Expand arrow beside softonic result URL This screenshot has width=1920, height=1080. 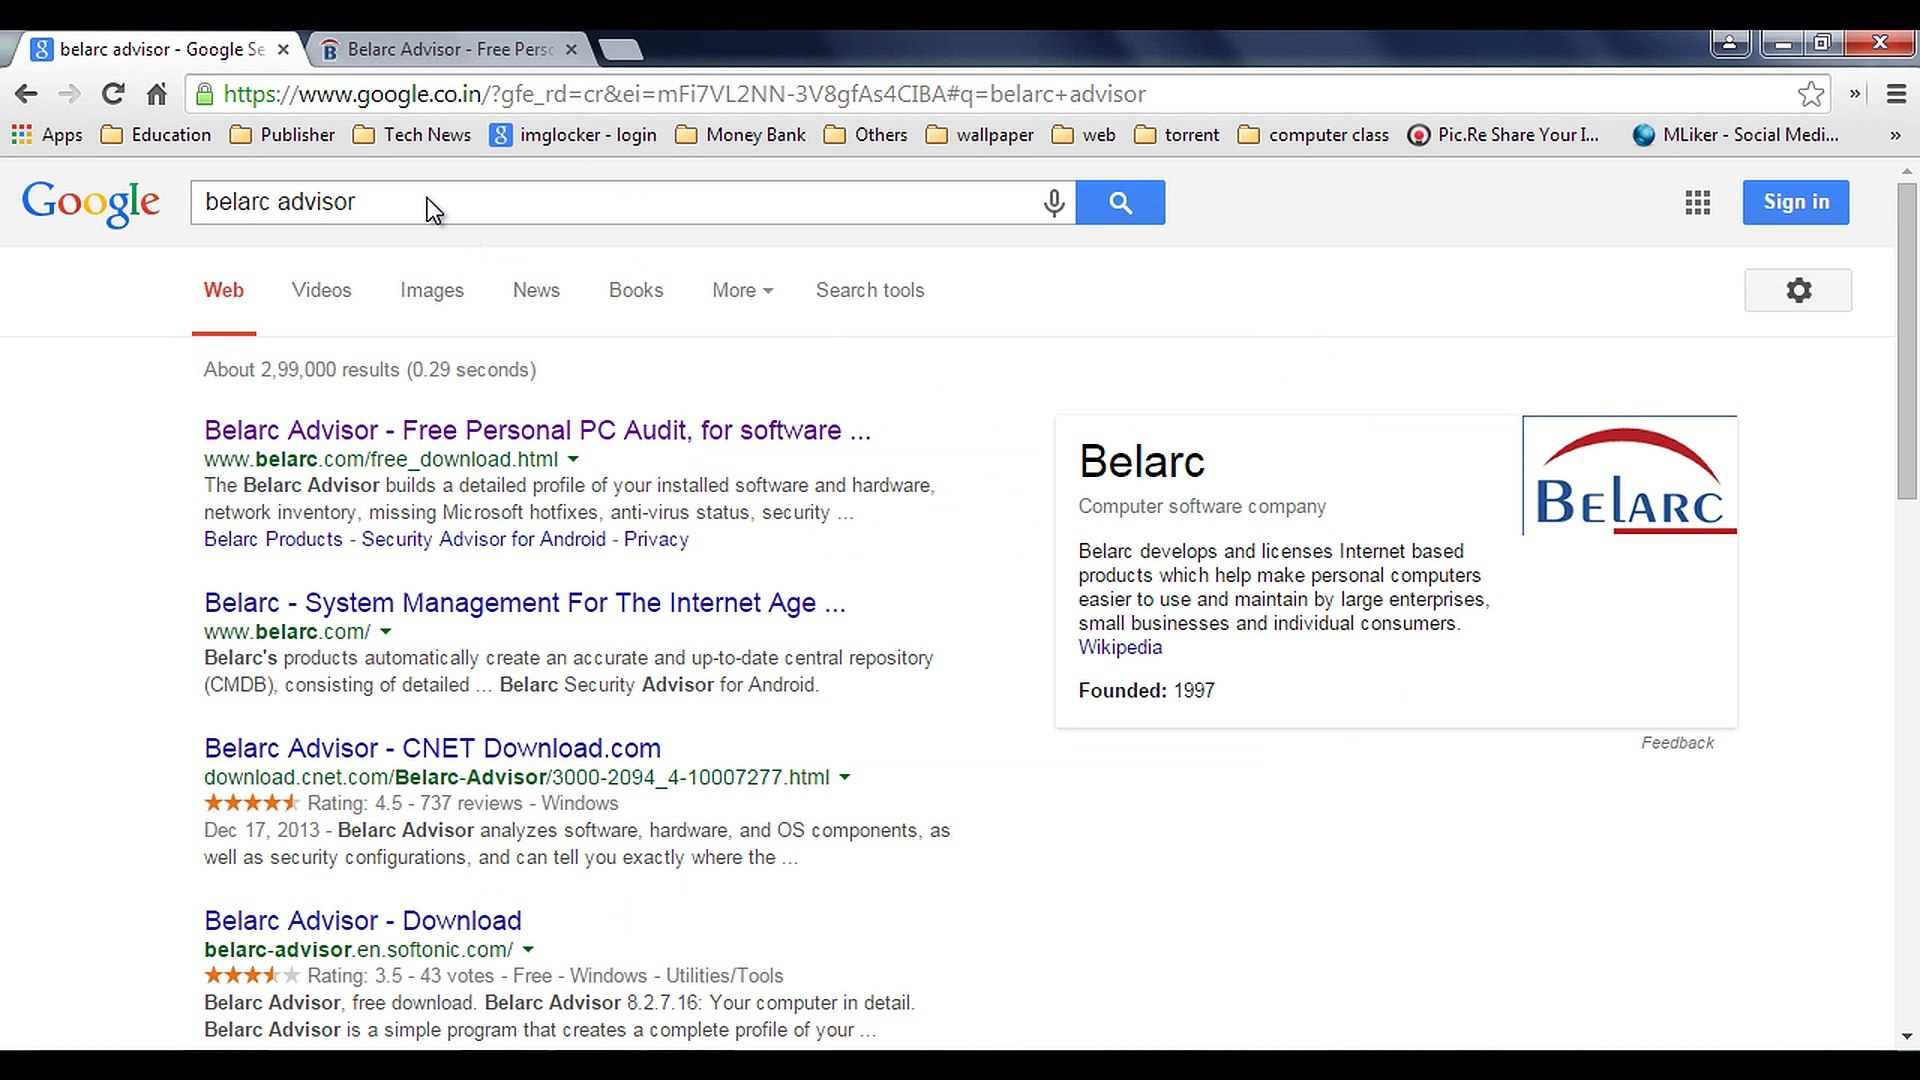[x=528, y=950]
